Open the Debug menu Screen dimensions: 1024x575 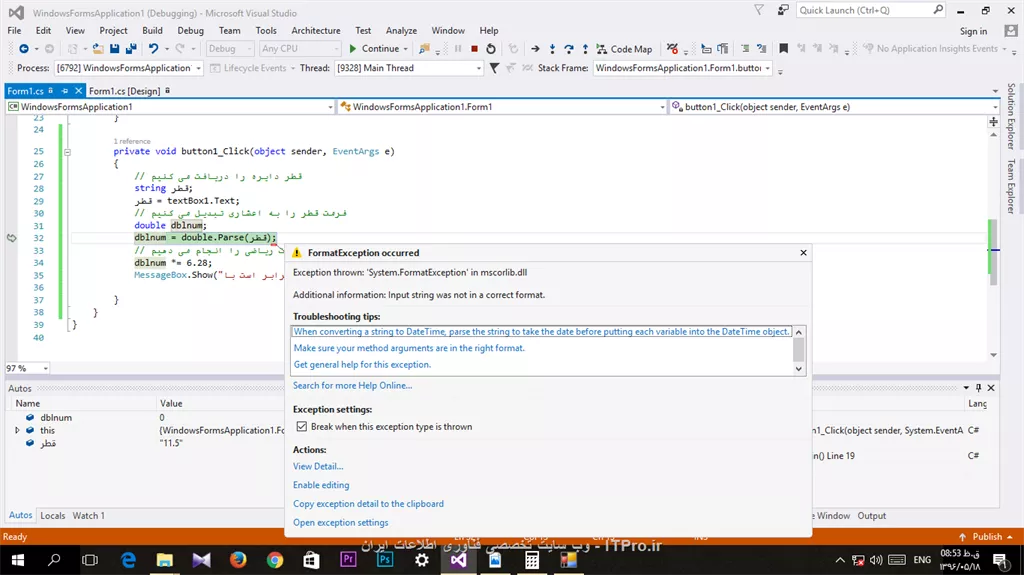(190, 31)
